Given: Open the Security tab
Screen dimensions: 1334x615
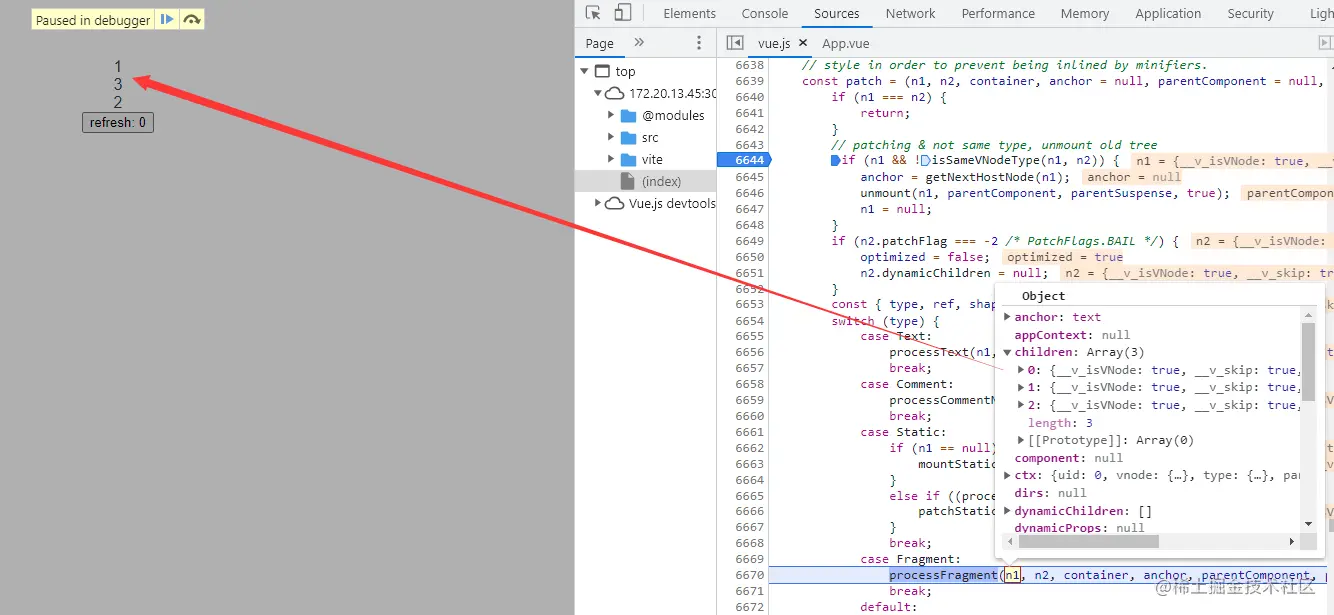Looking at the screenshot, I should 1251,13.
